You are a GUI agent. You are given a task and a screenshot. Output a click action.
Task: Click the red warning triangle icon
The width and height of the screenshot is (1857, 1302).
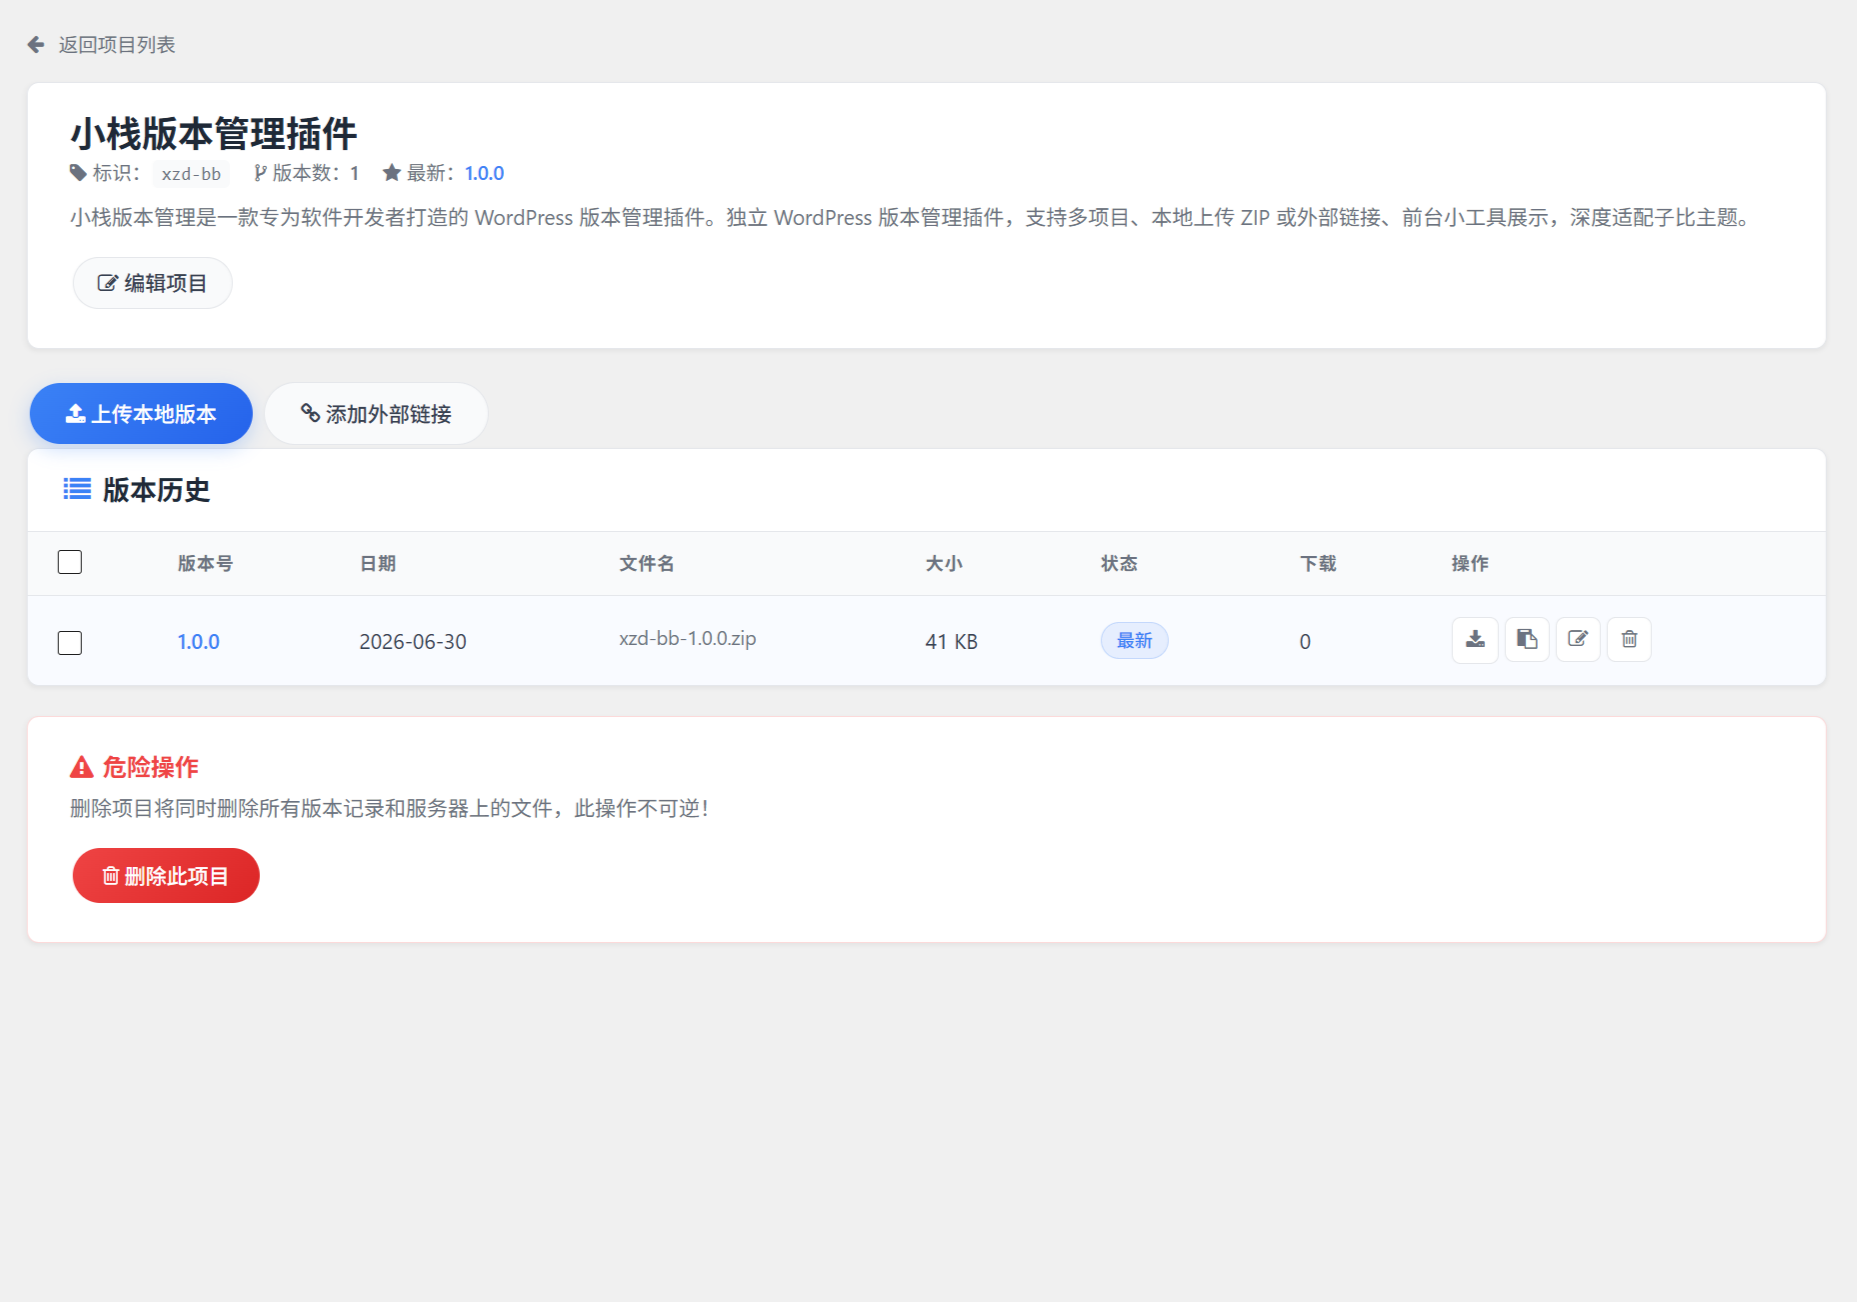[x=82, y=768]
